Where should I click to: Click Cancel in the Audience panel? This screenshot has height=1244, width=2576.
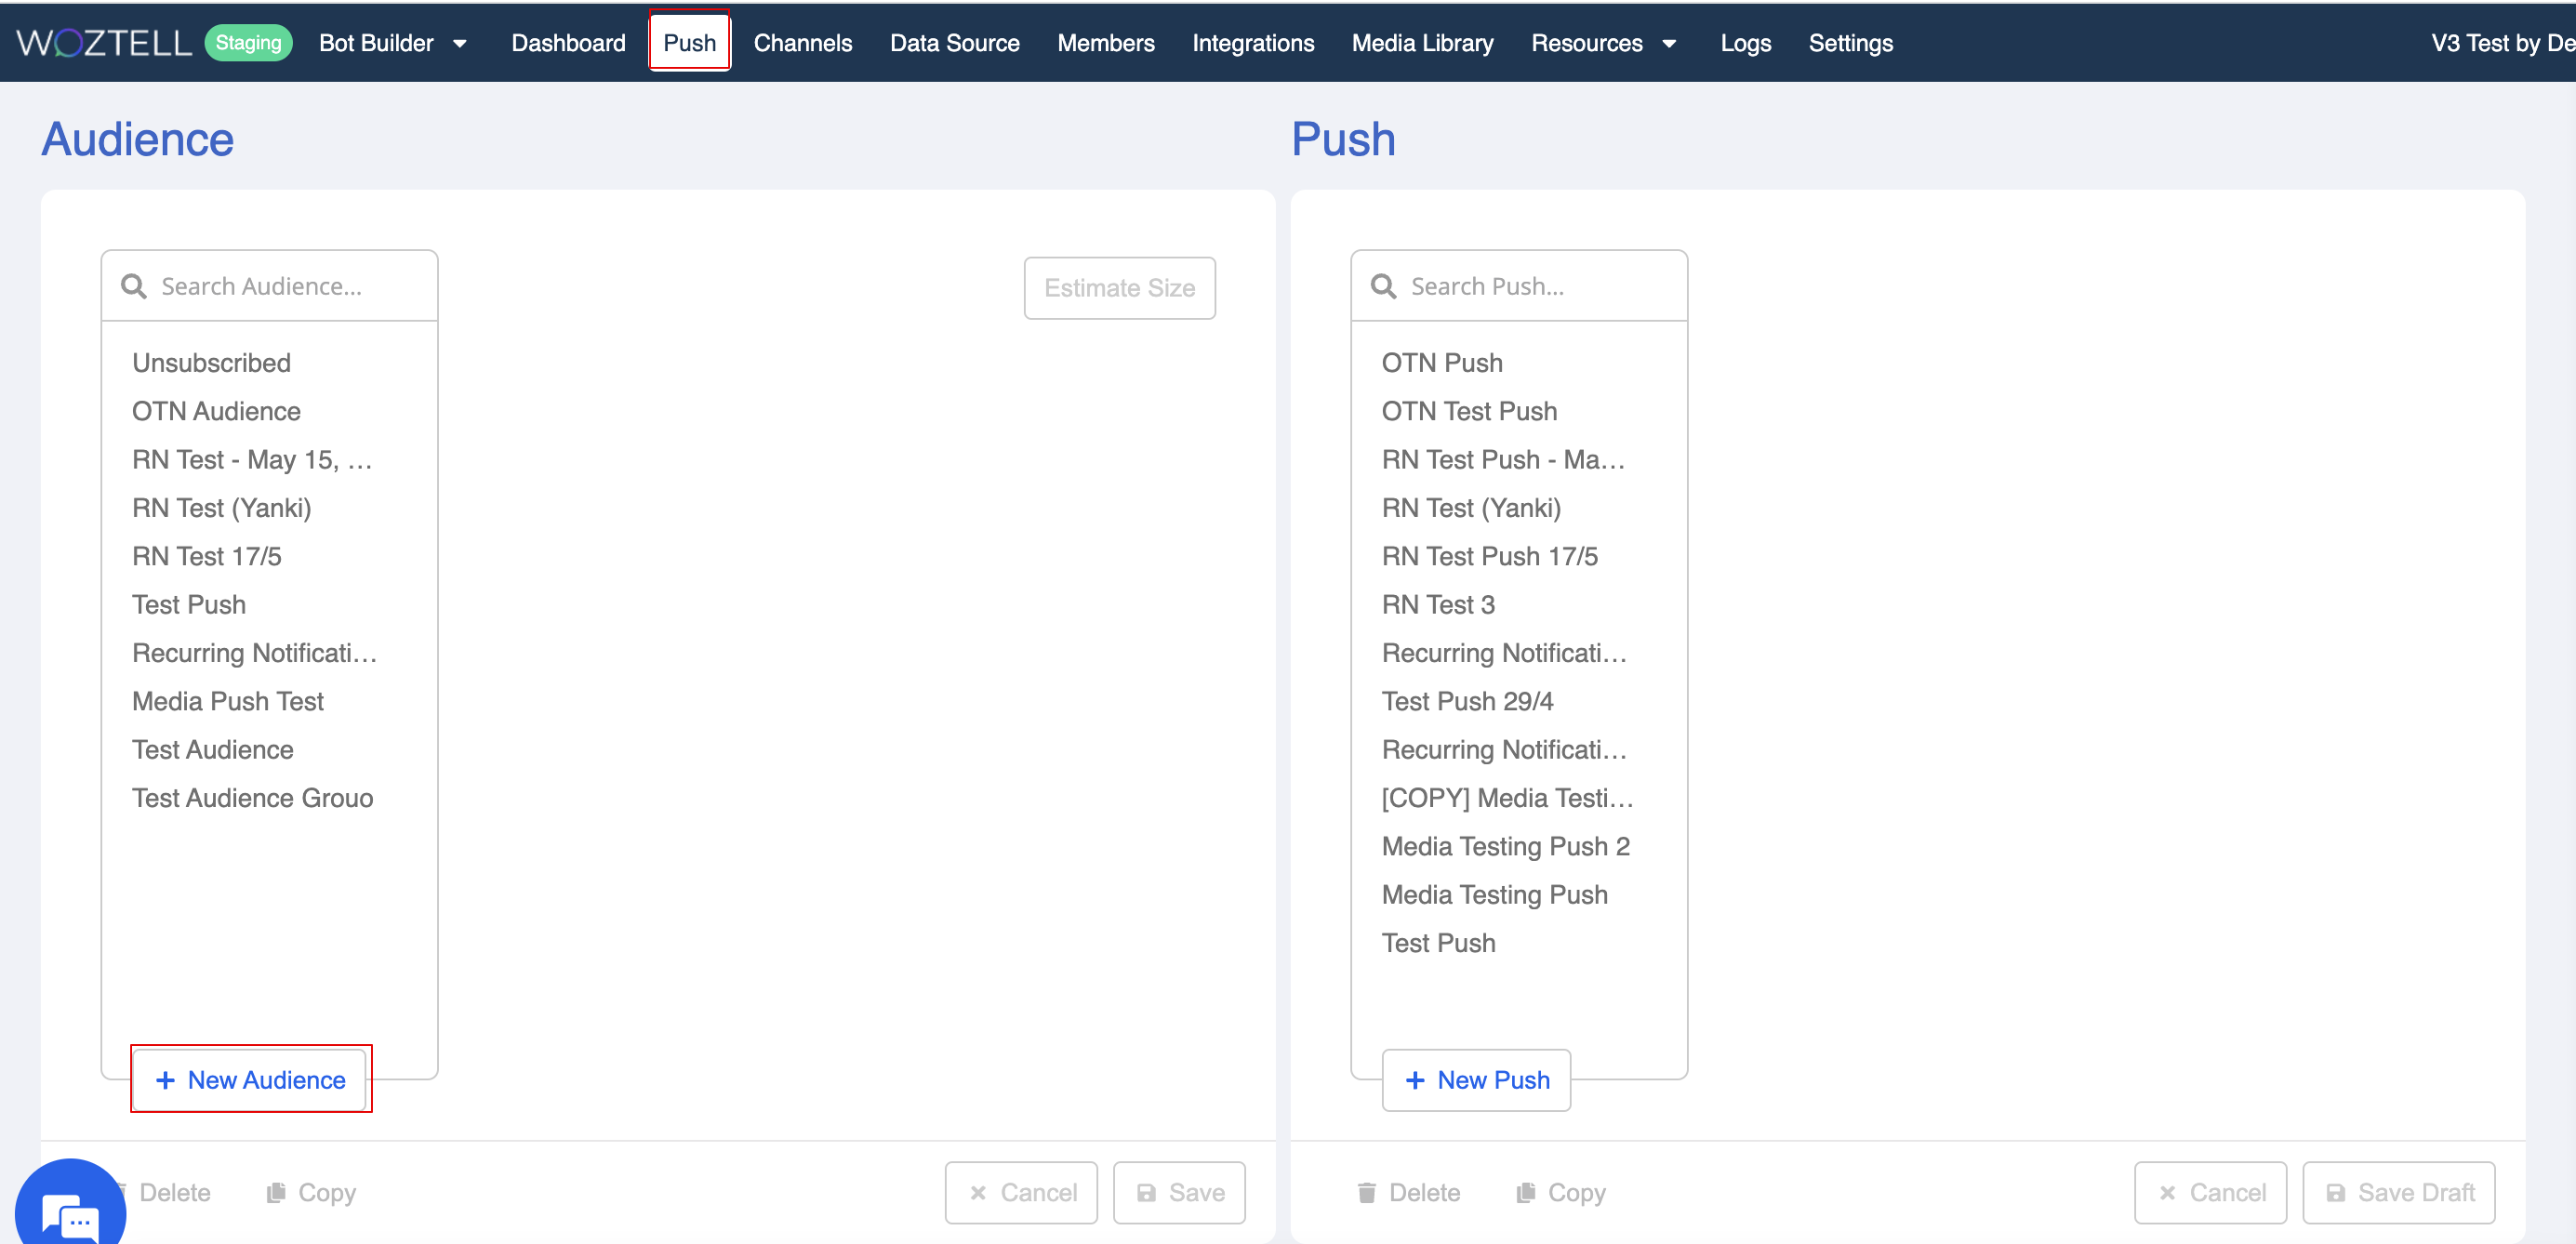pos(1021,1192)
